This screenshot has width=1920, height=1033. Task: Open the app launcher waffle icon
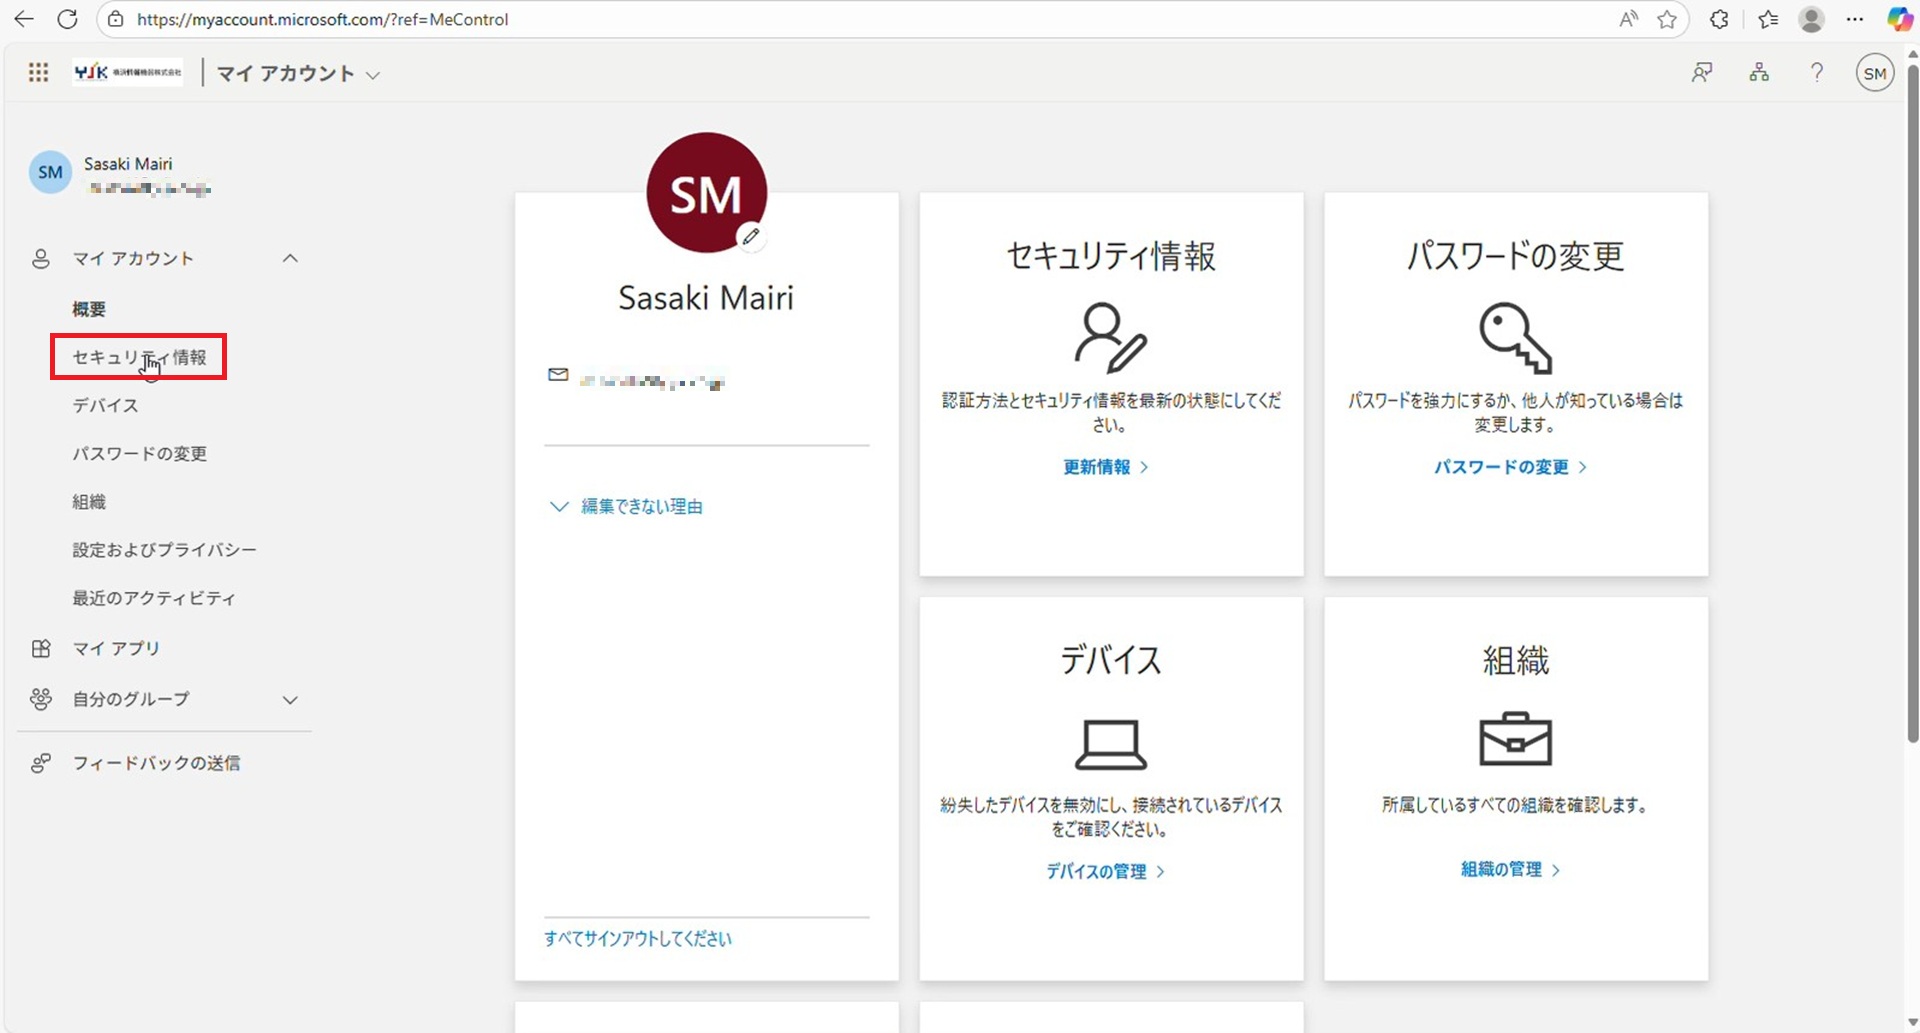(x=38, y=73)
